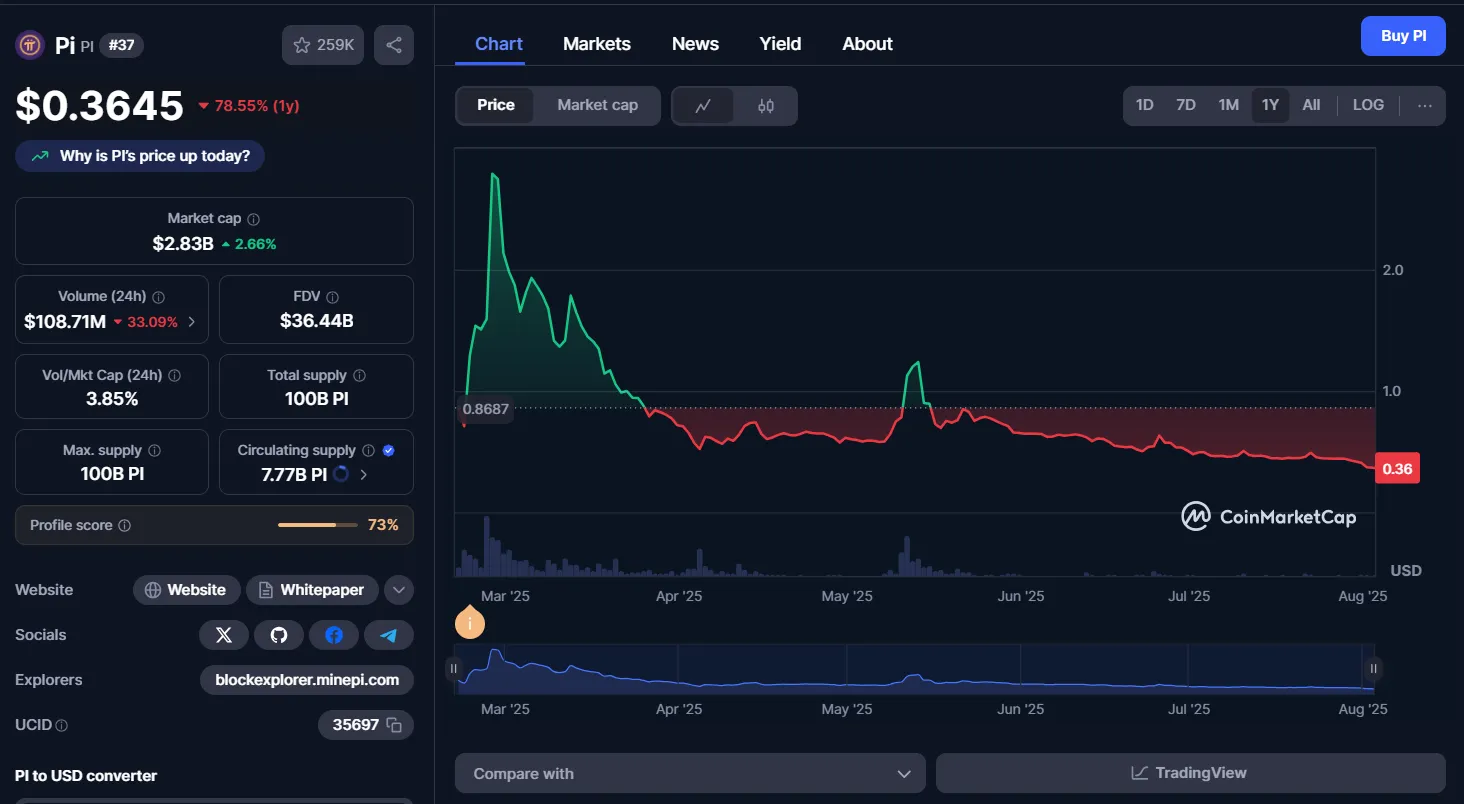Set chart range to 1Y
The height and width of the screenshot is (804, 1464).
[x=1270, y=105]
